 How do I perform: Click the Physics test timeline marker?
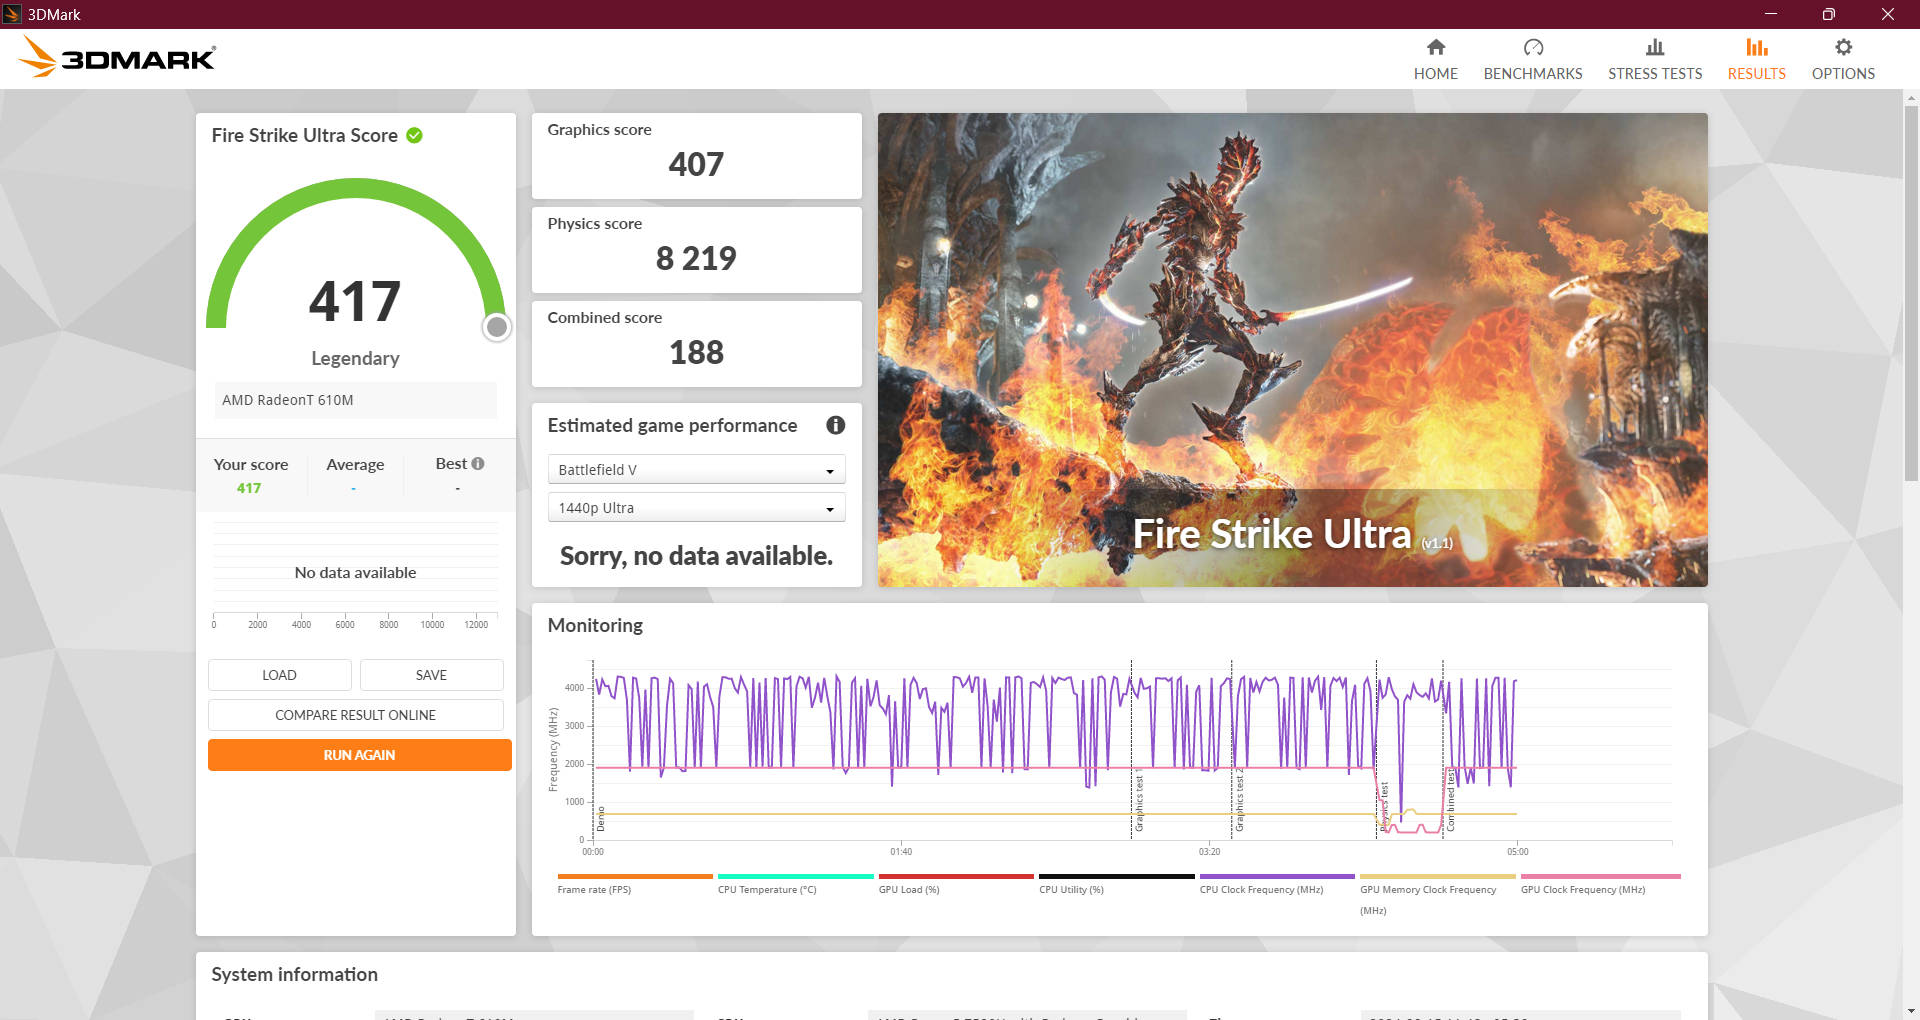click(x=1384, y=806)
